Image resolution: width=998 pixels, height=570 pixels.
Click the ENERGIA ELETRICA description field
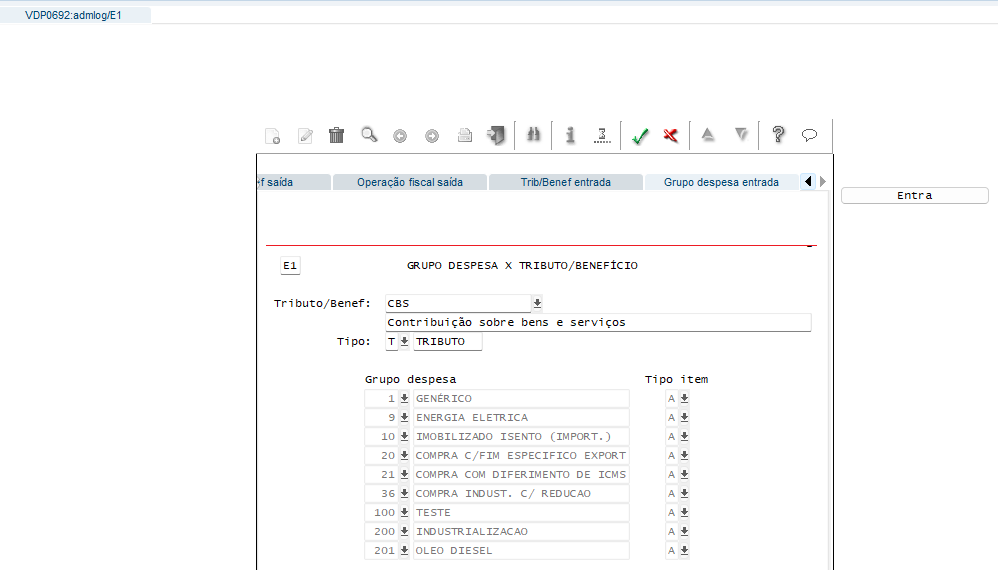[x=521, y=417]
